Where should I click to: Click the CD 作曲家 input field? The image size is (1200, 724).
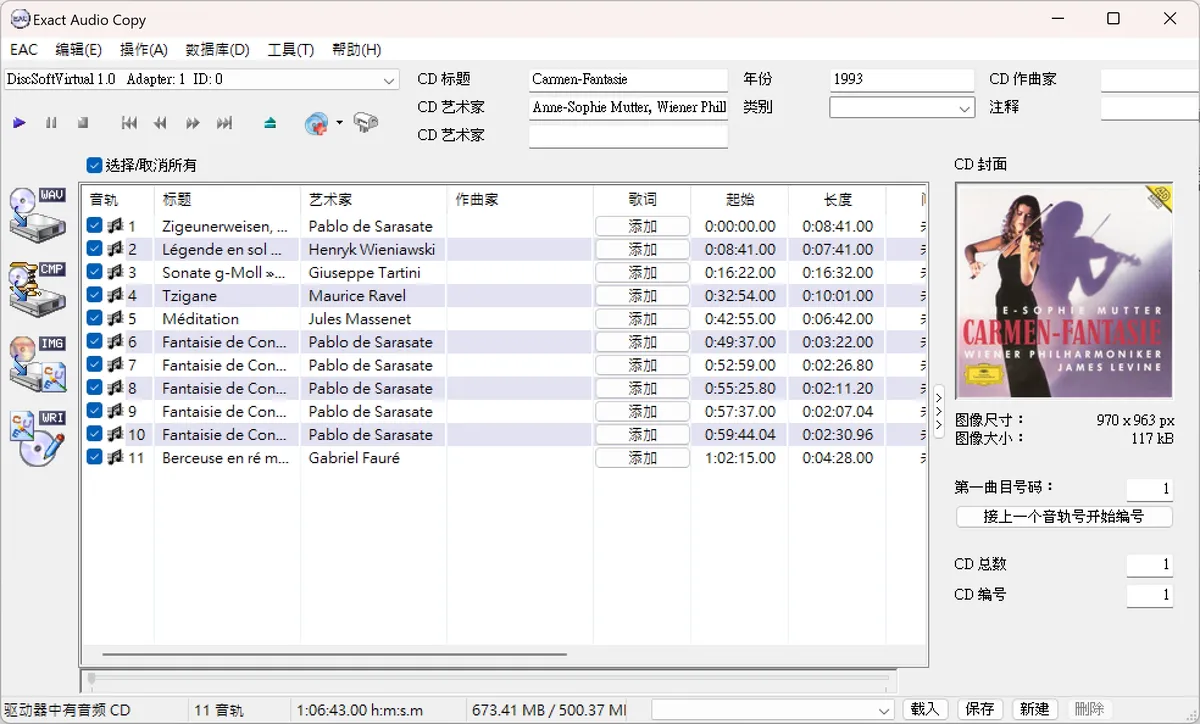1150,79
